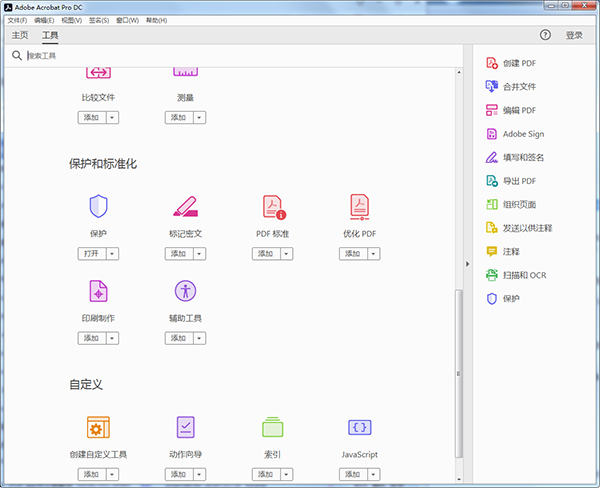
Task: Click the help question mark icon
Action: click(x=545, y=35)
